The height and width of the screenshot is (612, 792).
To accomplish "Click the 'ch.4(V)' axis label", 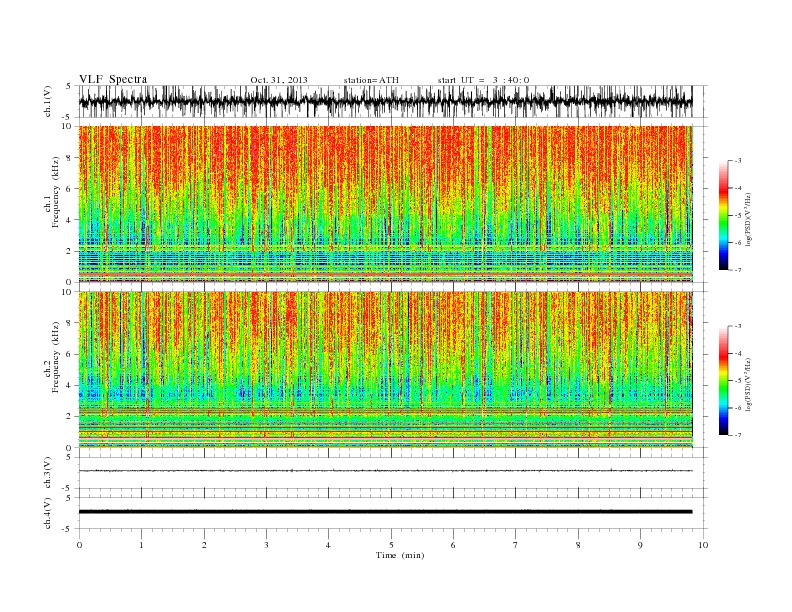I will point(48,513).
